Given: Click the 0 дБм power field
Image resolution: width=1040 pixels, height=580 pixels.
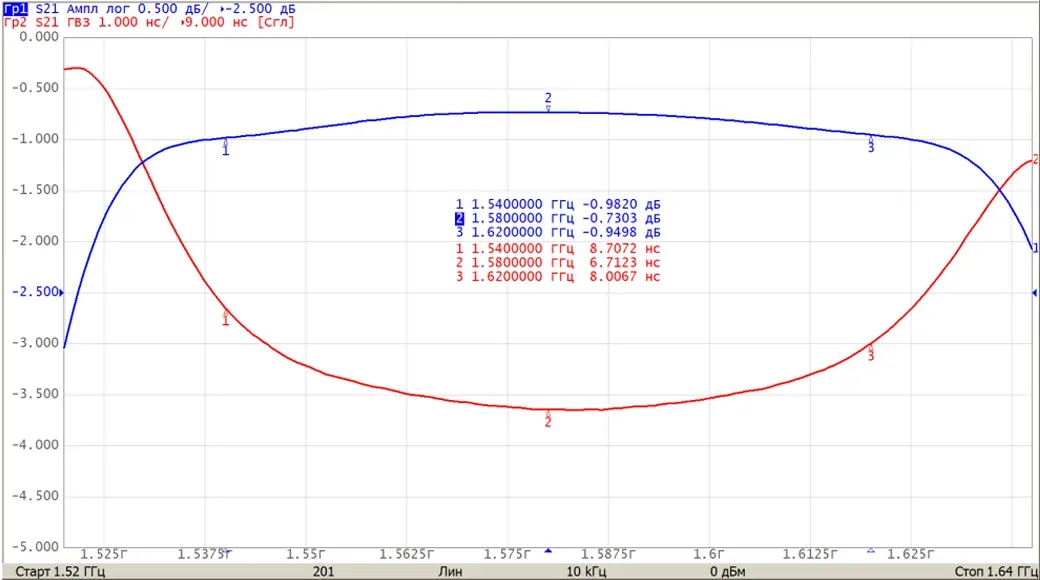Looking at the screenshot, I should pyautogui.click(x=728, y=571).
